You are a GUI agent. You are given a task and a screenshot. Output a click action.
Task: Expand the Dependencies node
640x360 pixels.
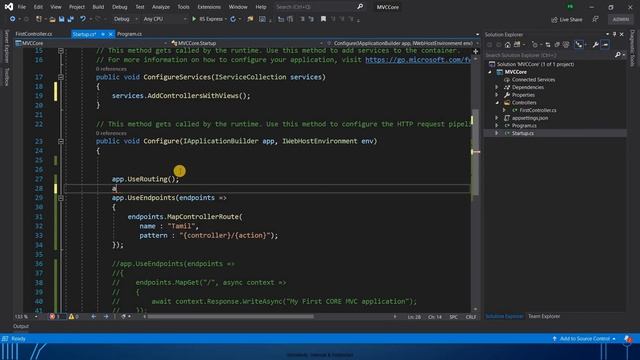pos(497,87)
